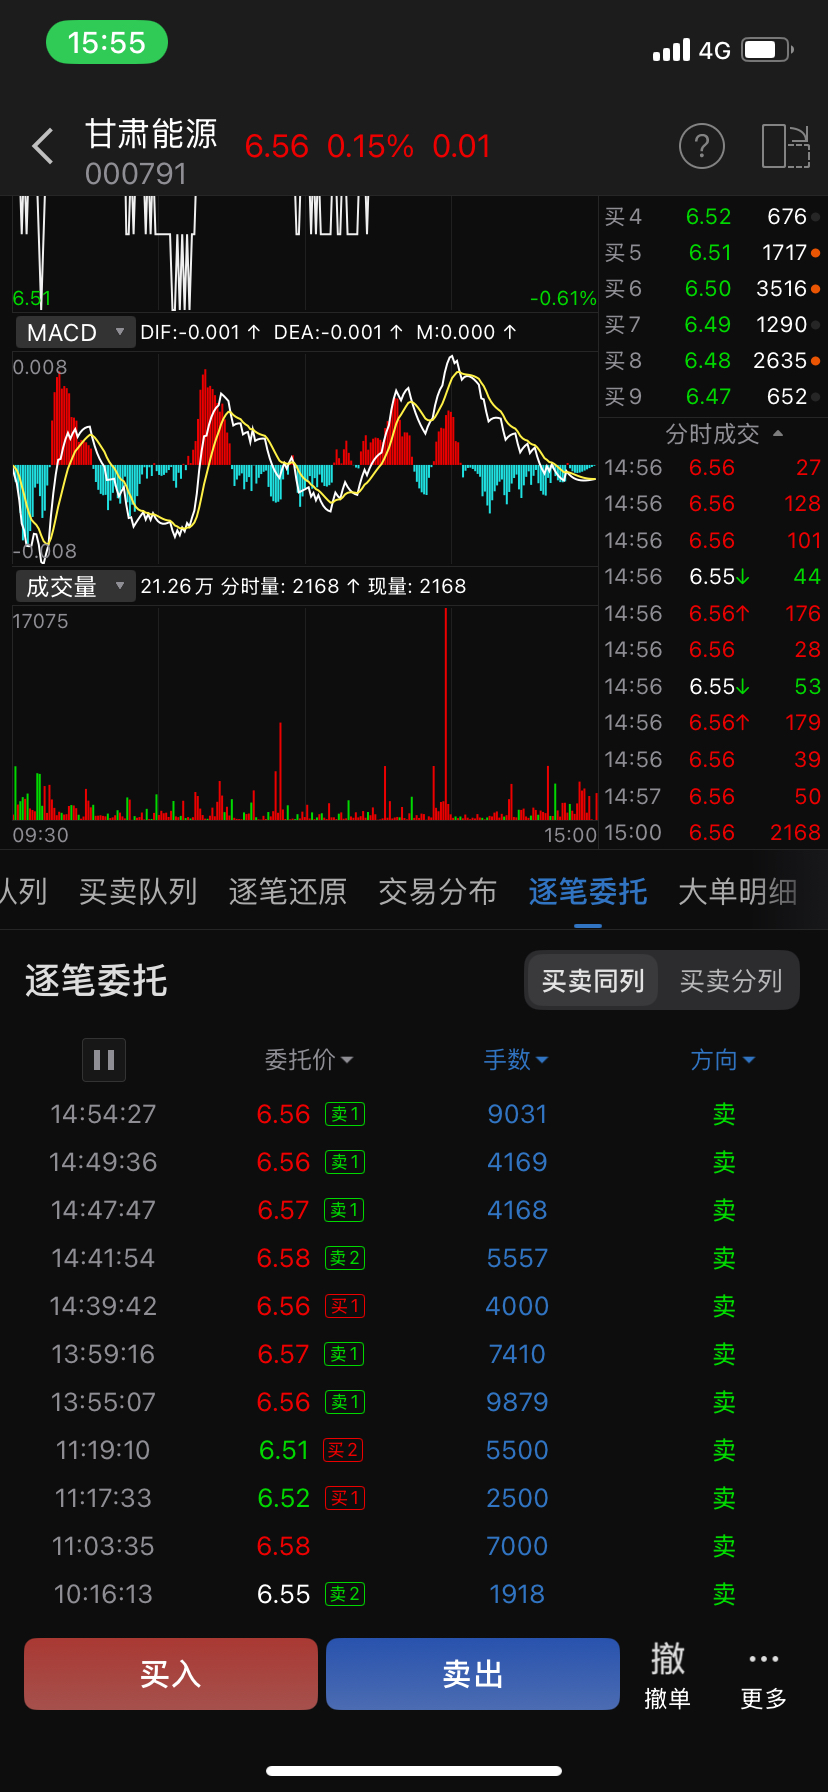Pause the order-by-order feed
The width and height of the screenshot is (828, 1792).
coord(104,1060)
